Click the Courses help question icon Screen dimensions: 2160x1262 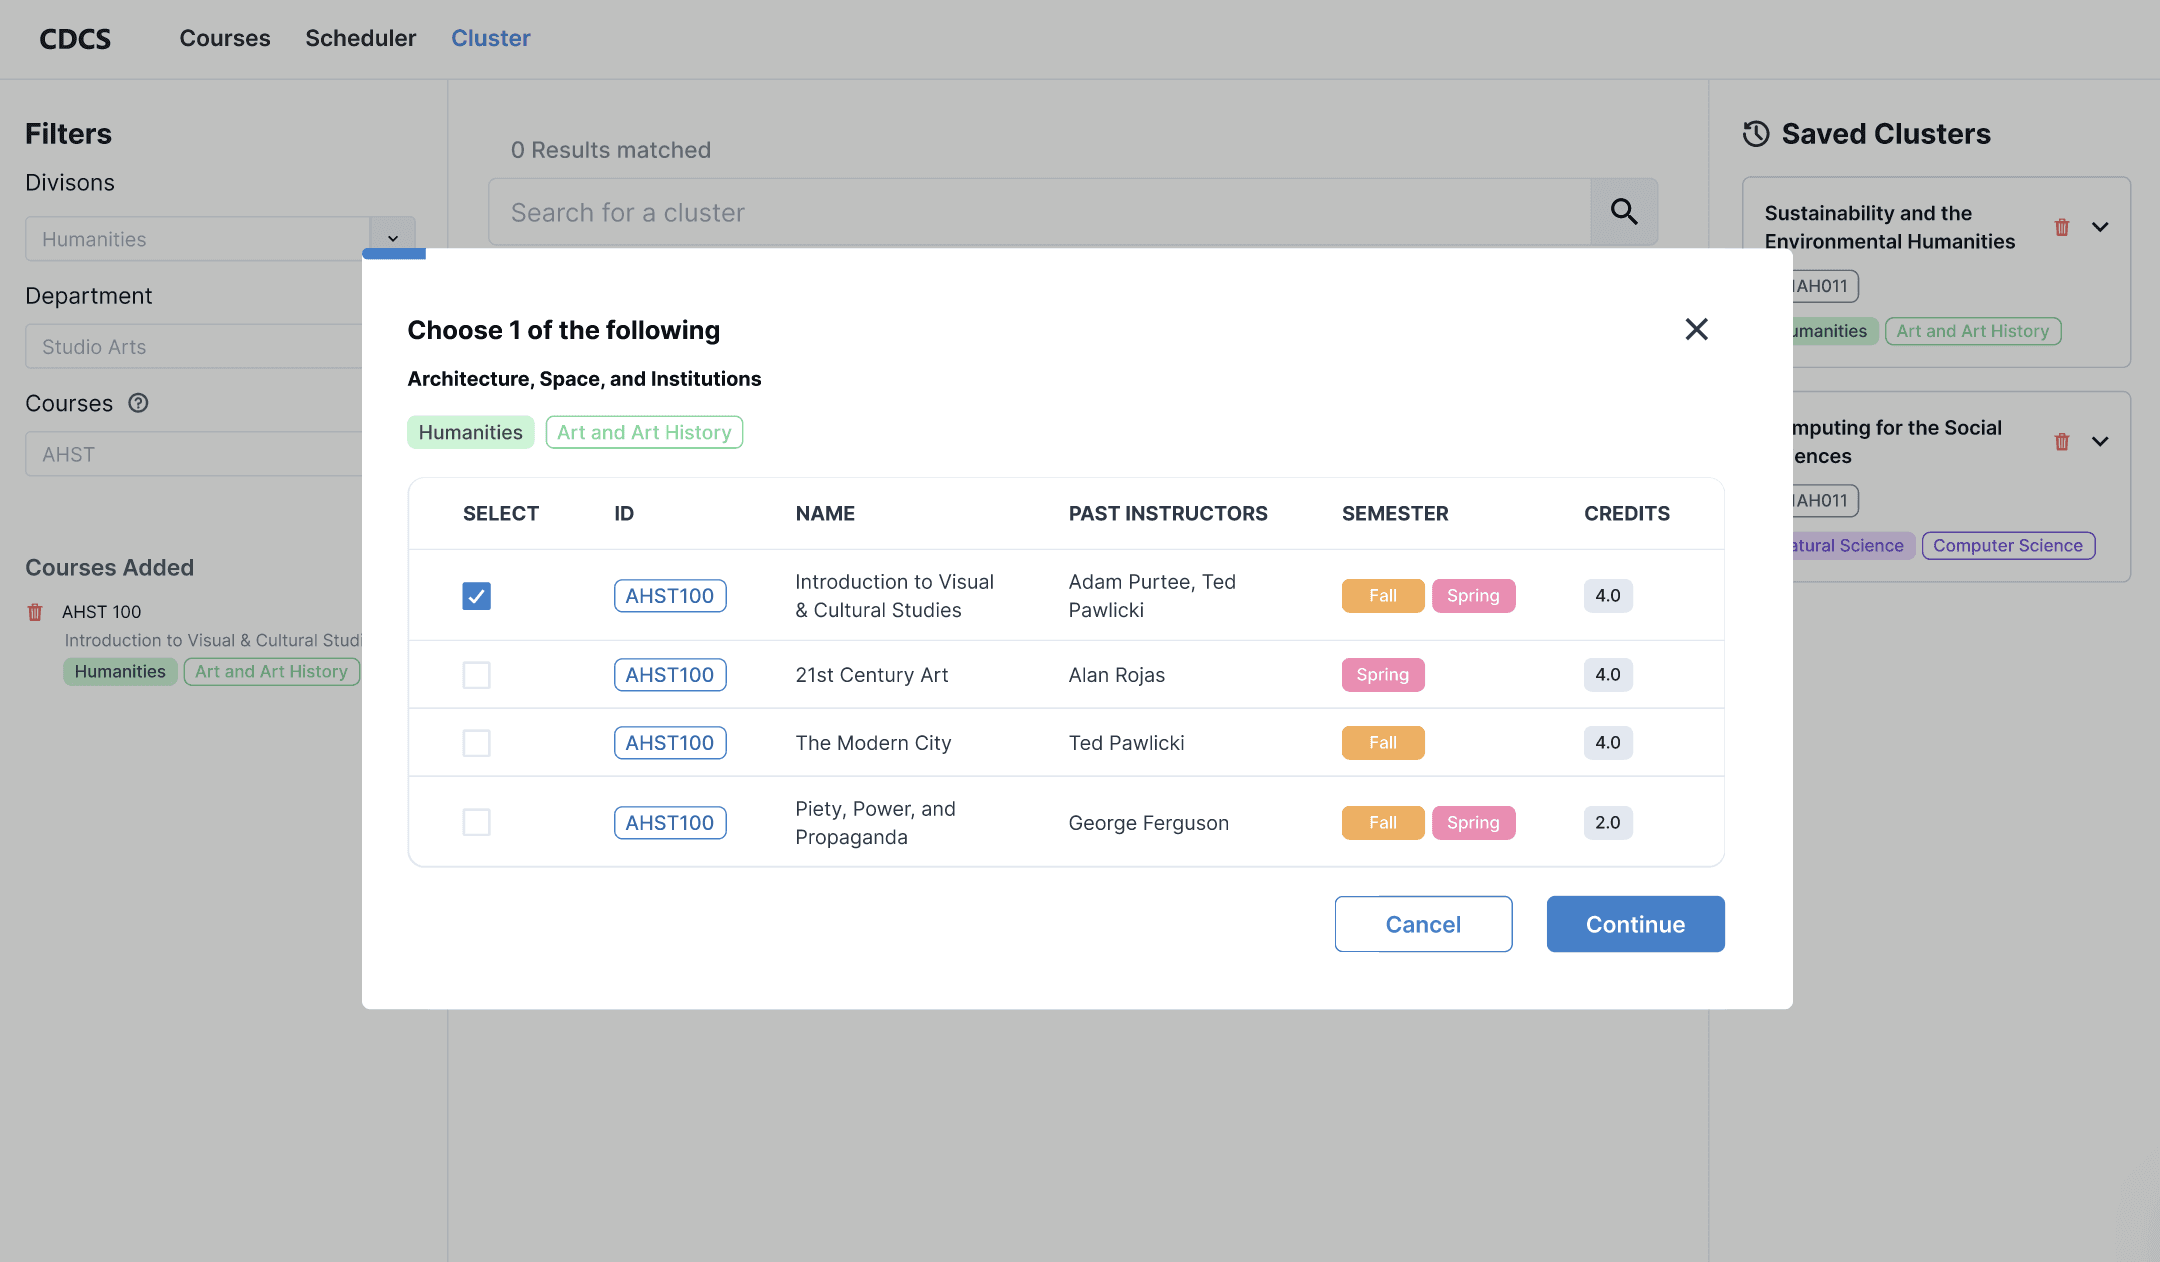point(138,403)
